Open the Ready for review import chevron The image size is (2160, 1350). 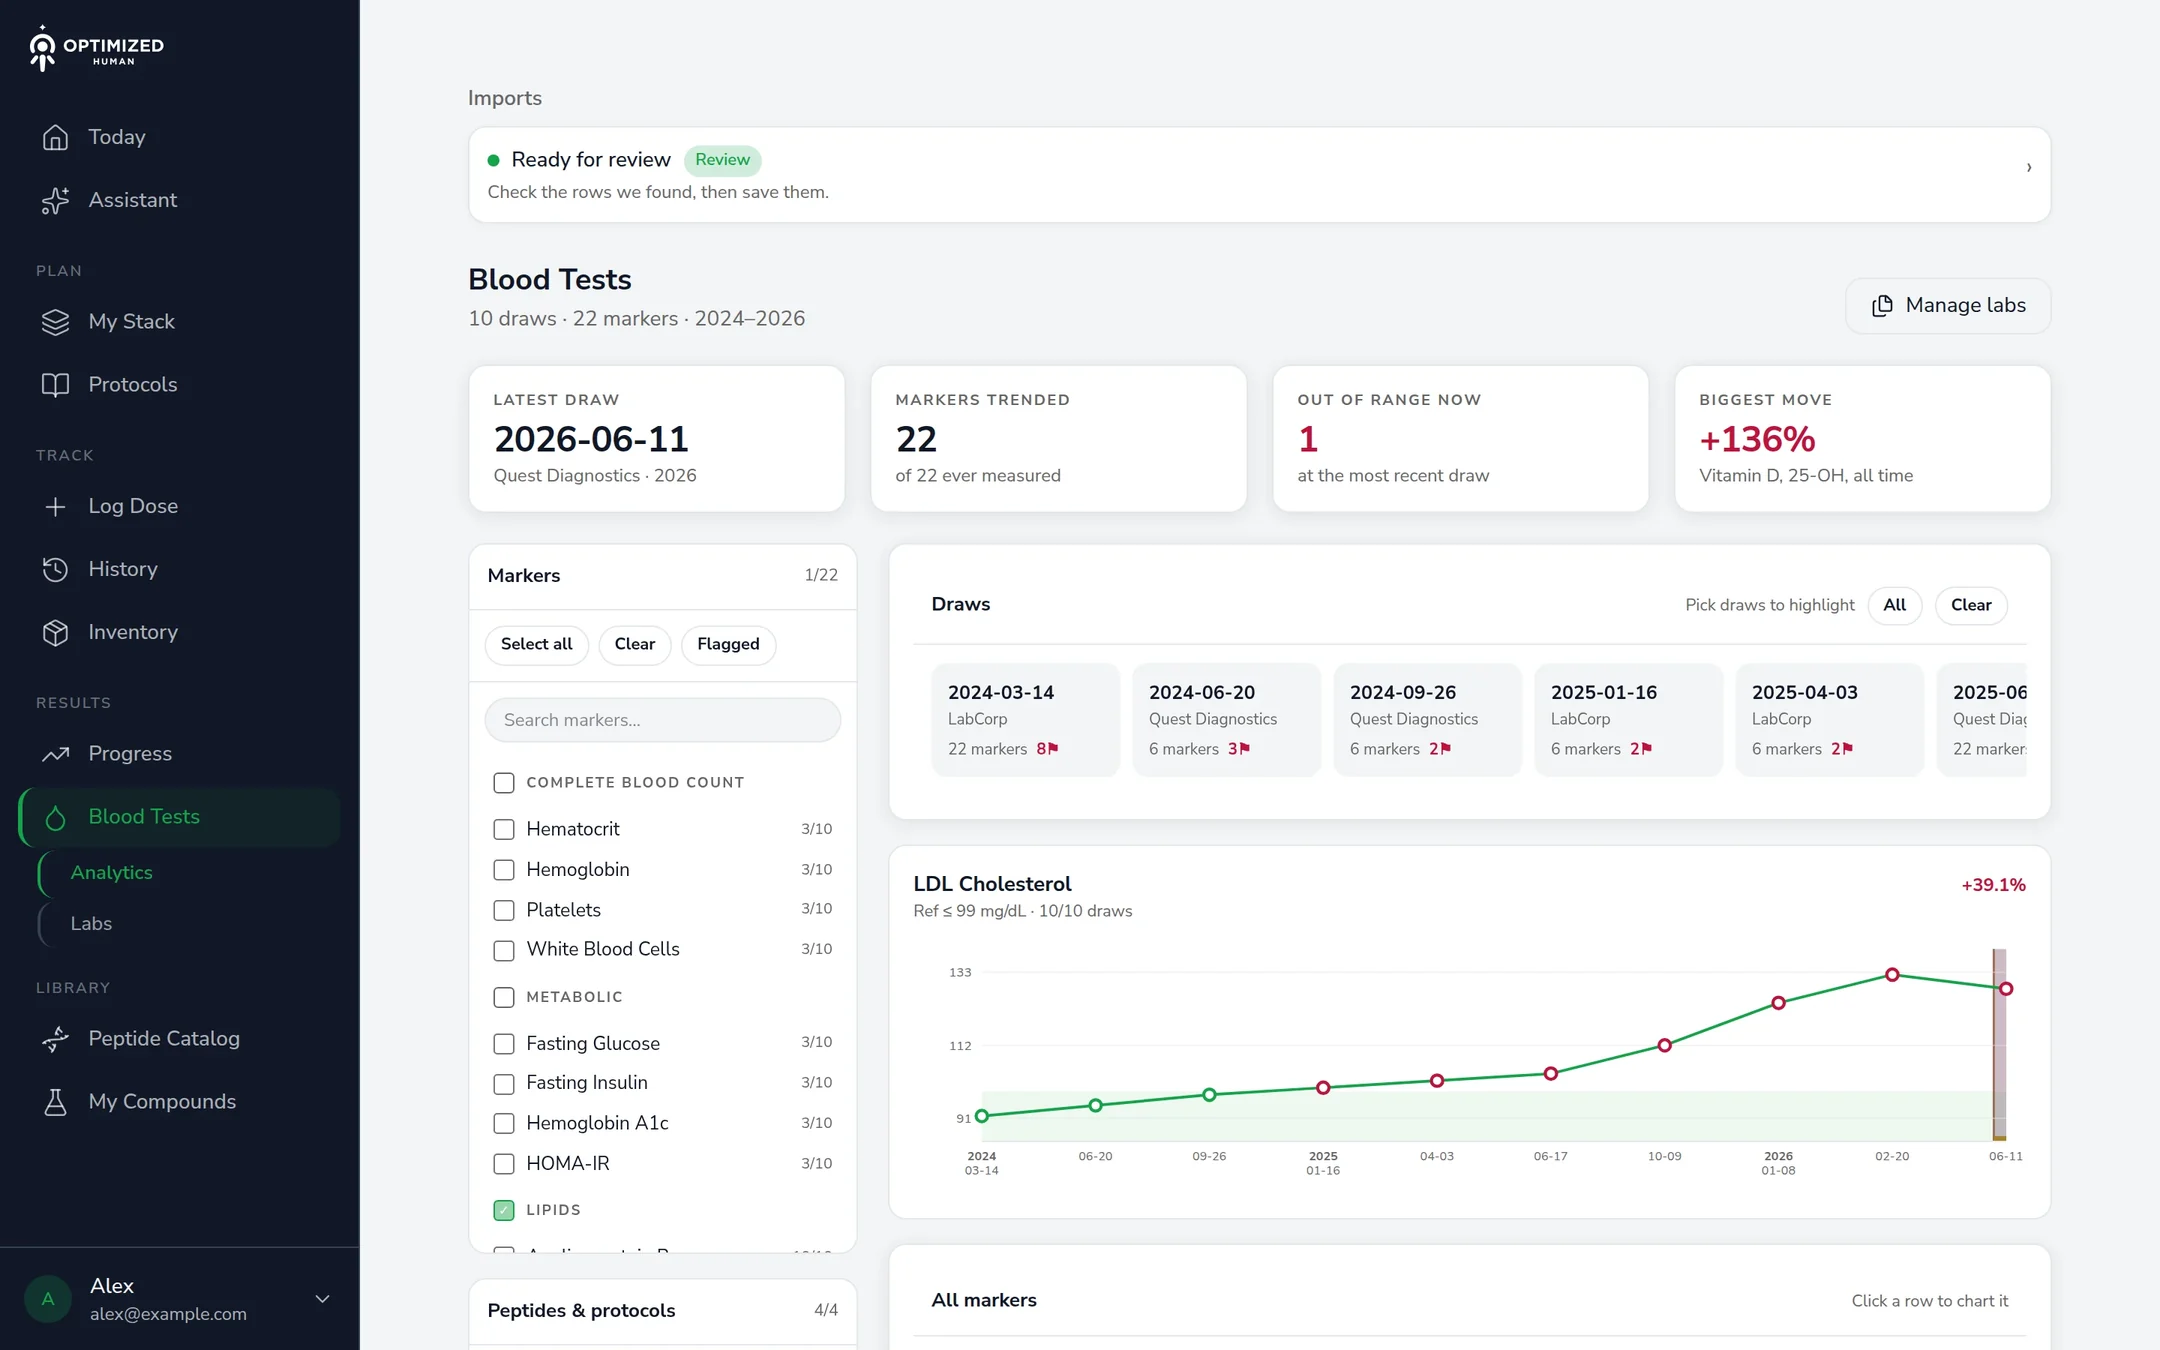[2029, 167]
